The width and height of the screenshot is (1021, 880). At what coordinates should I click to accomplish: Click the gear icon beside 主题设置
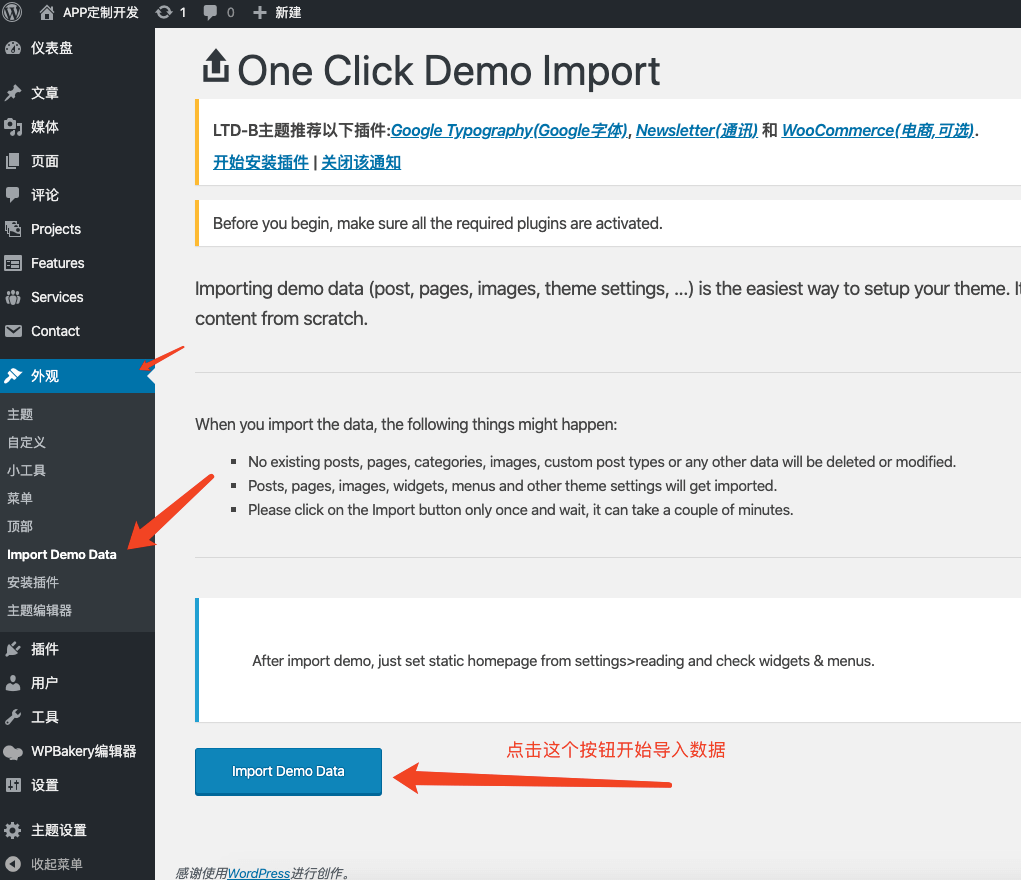(13, 830)
